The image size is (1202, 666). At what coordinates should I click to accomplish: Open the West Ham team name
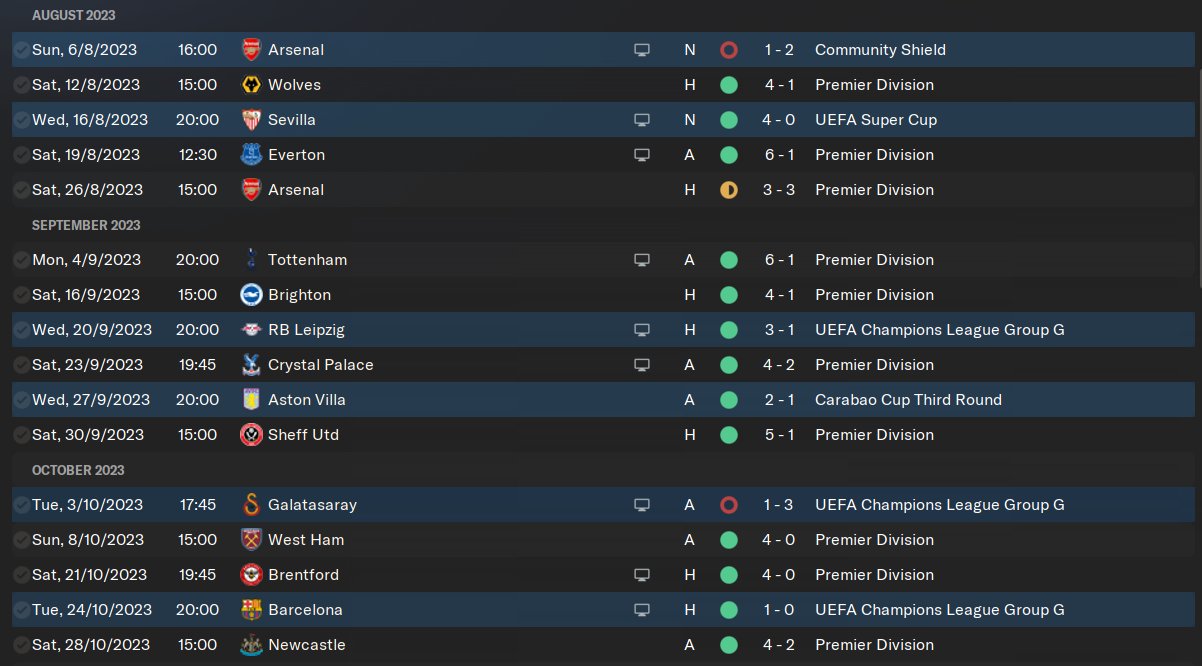pos(305,540)
